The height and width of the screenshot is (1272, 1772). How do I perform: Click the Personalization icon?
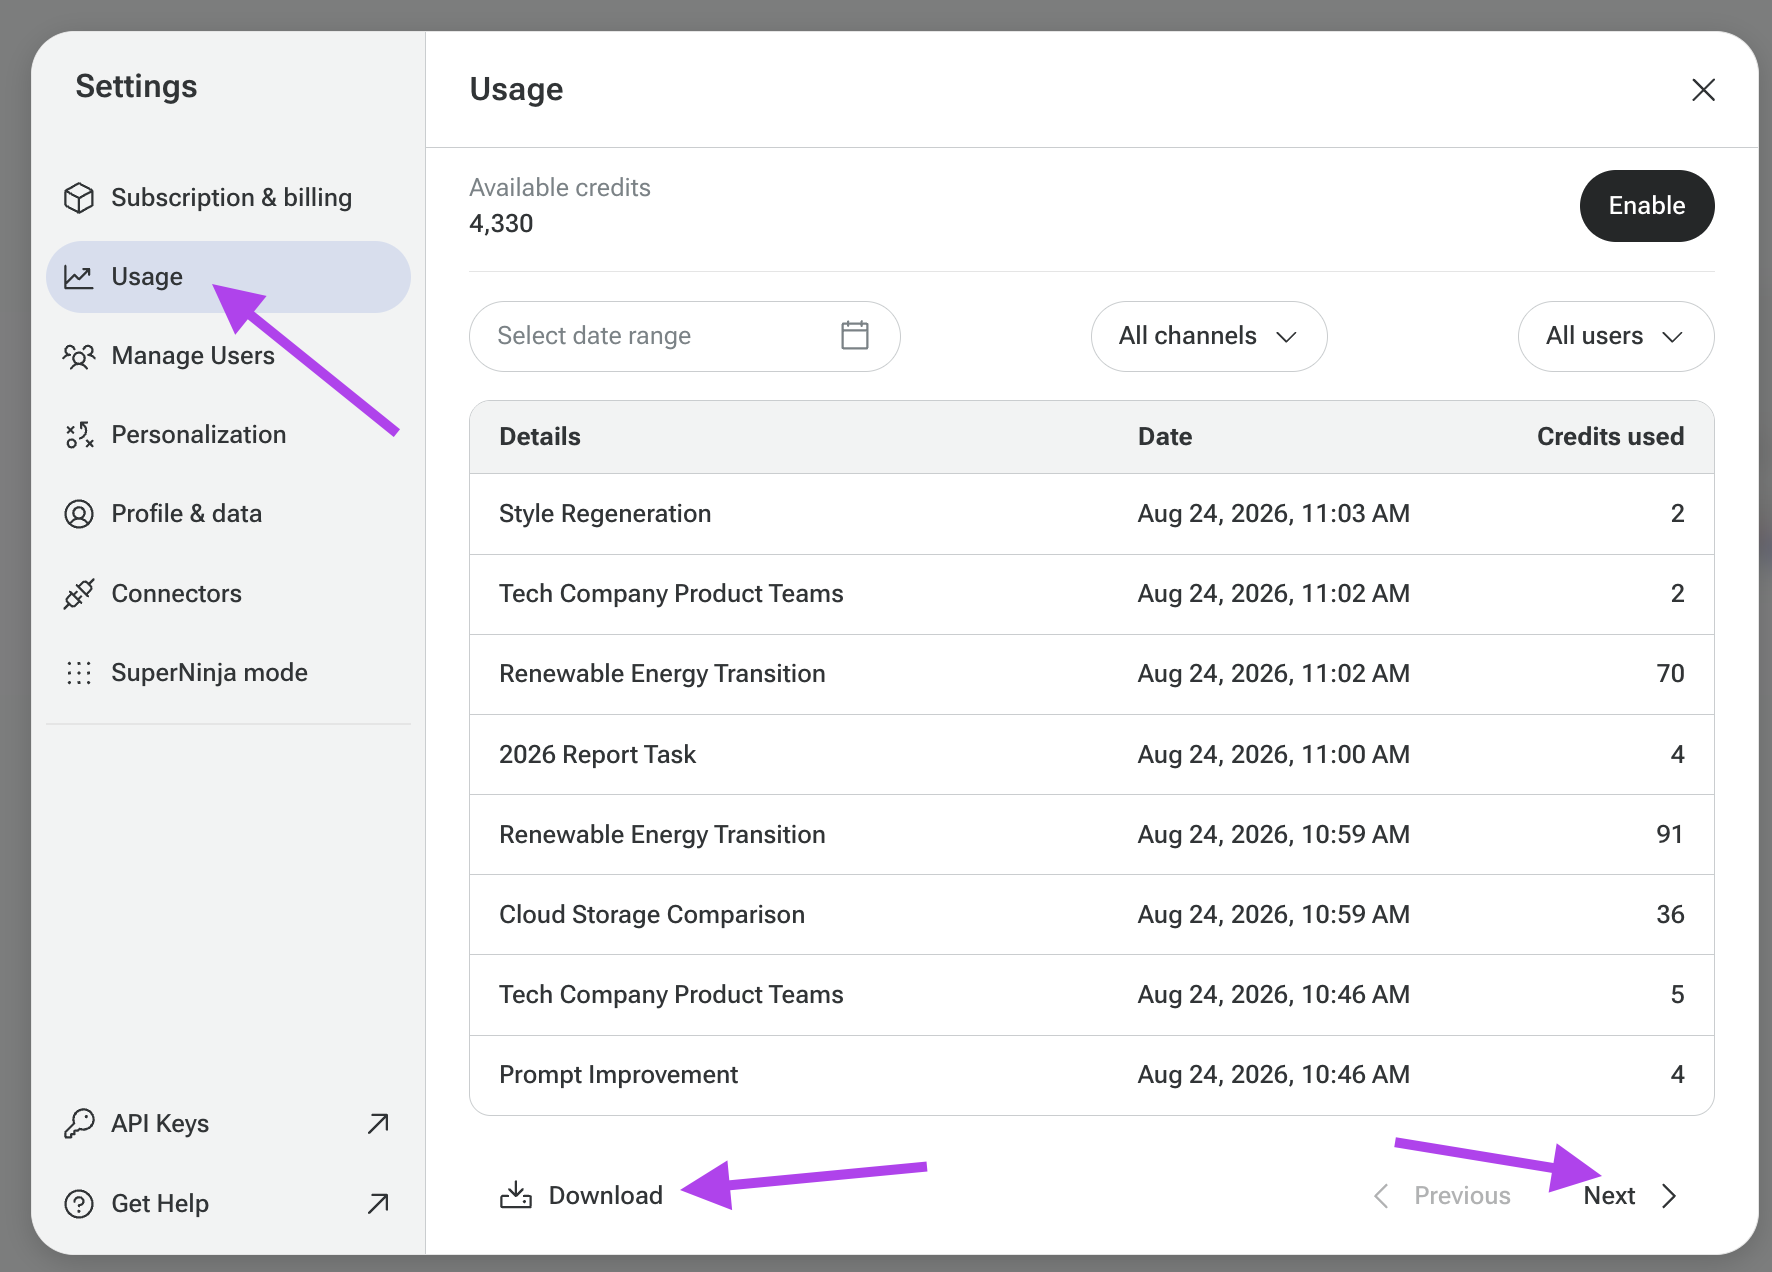coord(79,435)
